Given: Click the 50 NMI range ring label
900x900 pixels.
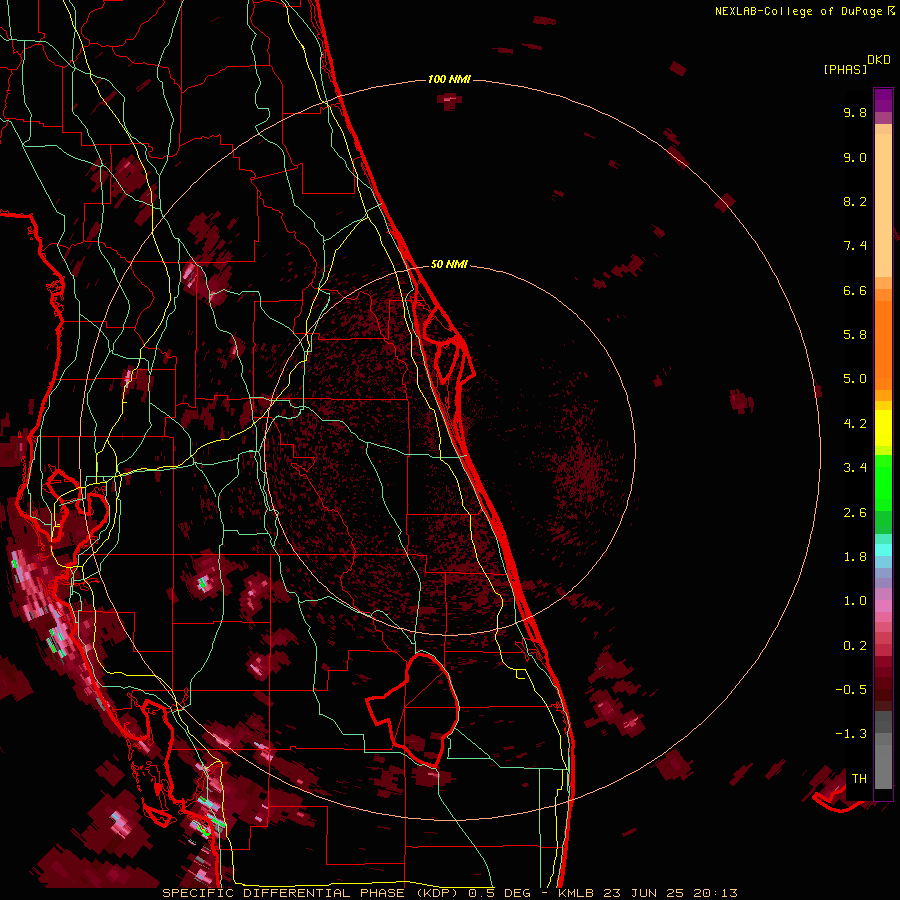Looking at the screenshot, I should point(449,264).
